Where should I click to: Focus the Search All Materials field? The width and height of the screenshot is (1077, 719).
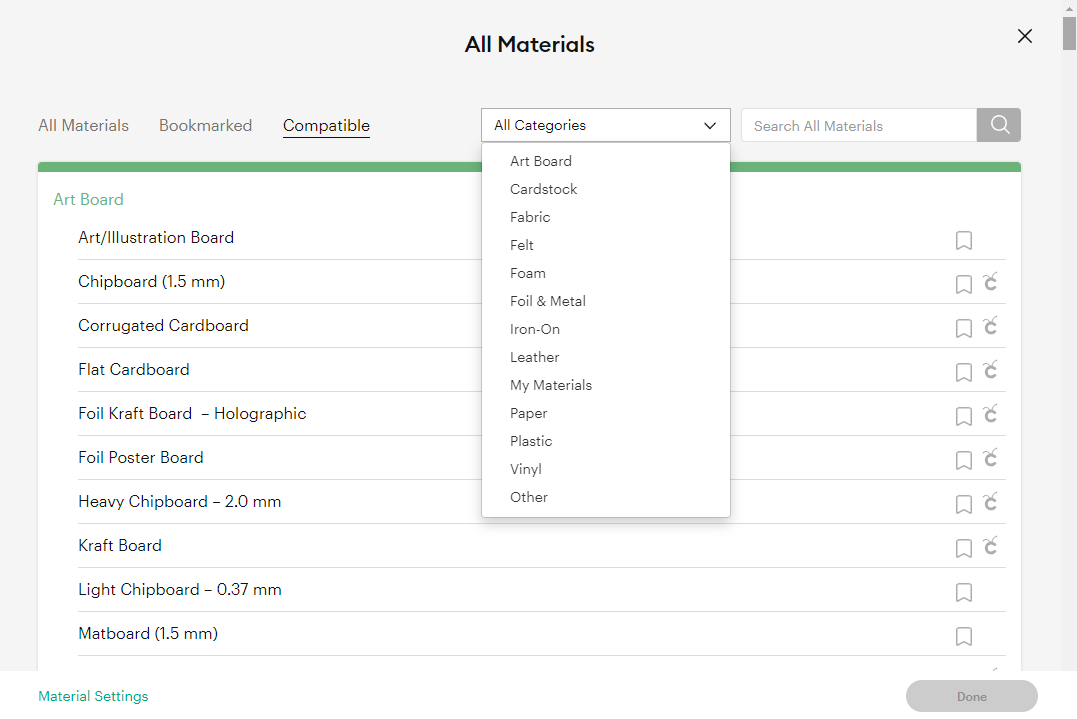click(858, 126)
